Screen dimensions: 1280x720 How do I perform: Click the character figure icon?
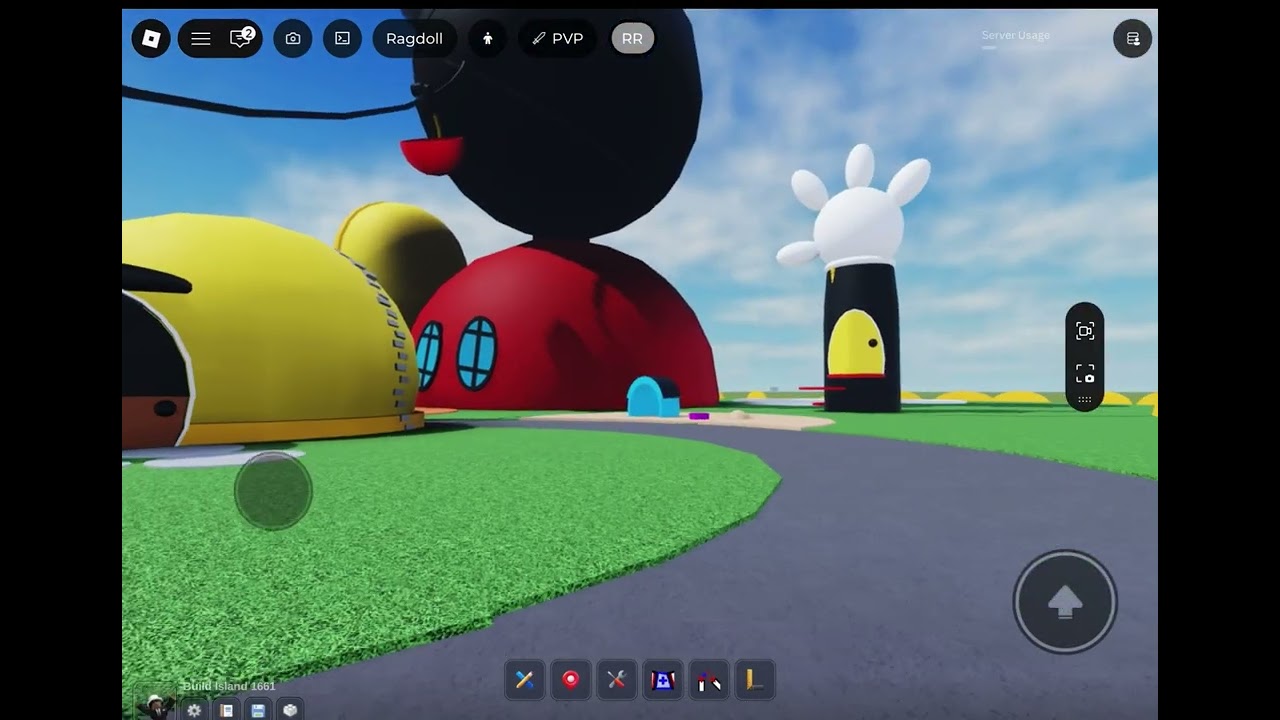[488, 38]
